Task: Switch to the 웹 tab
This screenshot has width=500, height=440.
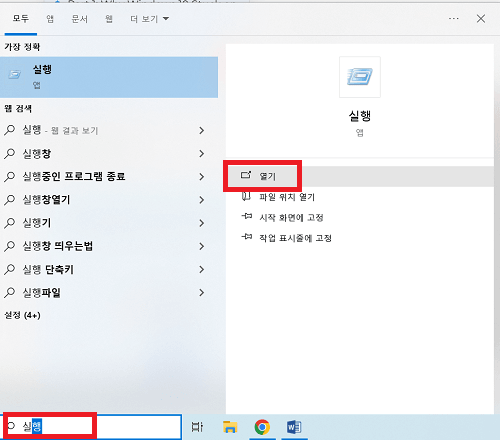Action: 109,19
